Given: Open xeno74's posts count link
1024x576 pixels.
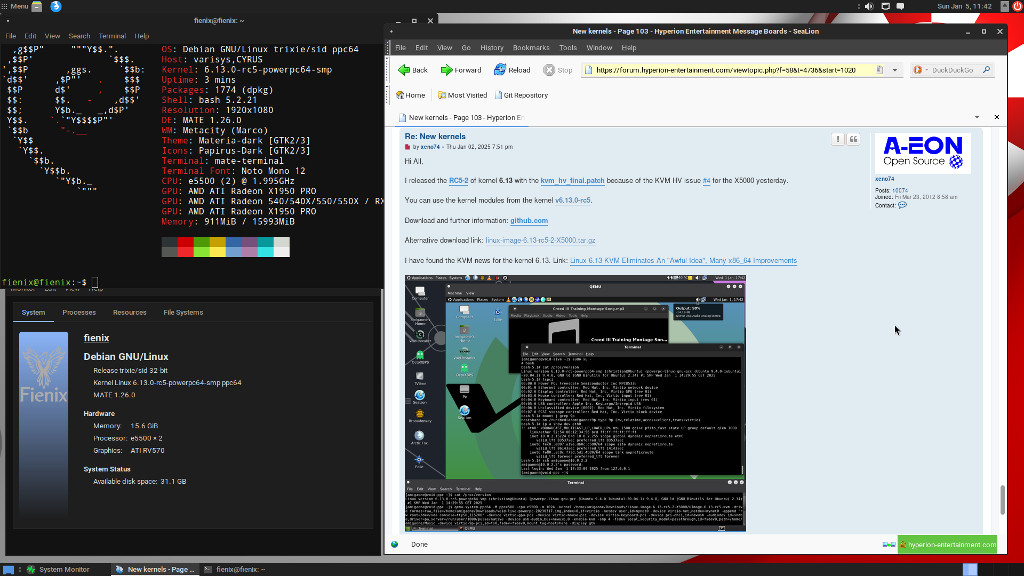Looking at the screenshot, I should pos(900,191).
